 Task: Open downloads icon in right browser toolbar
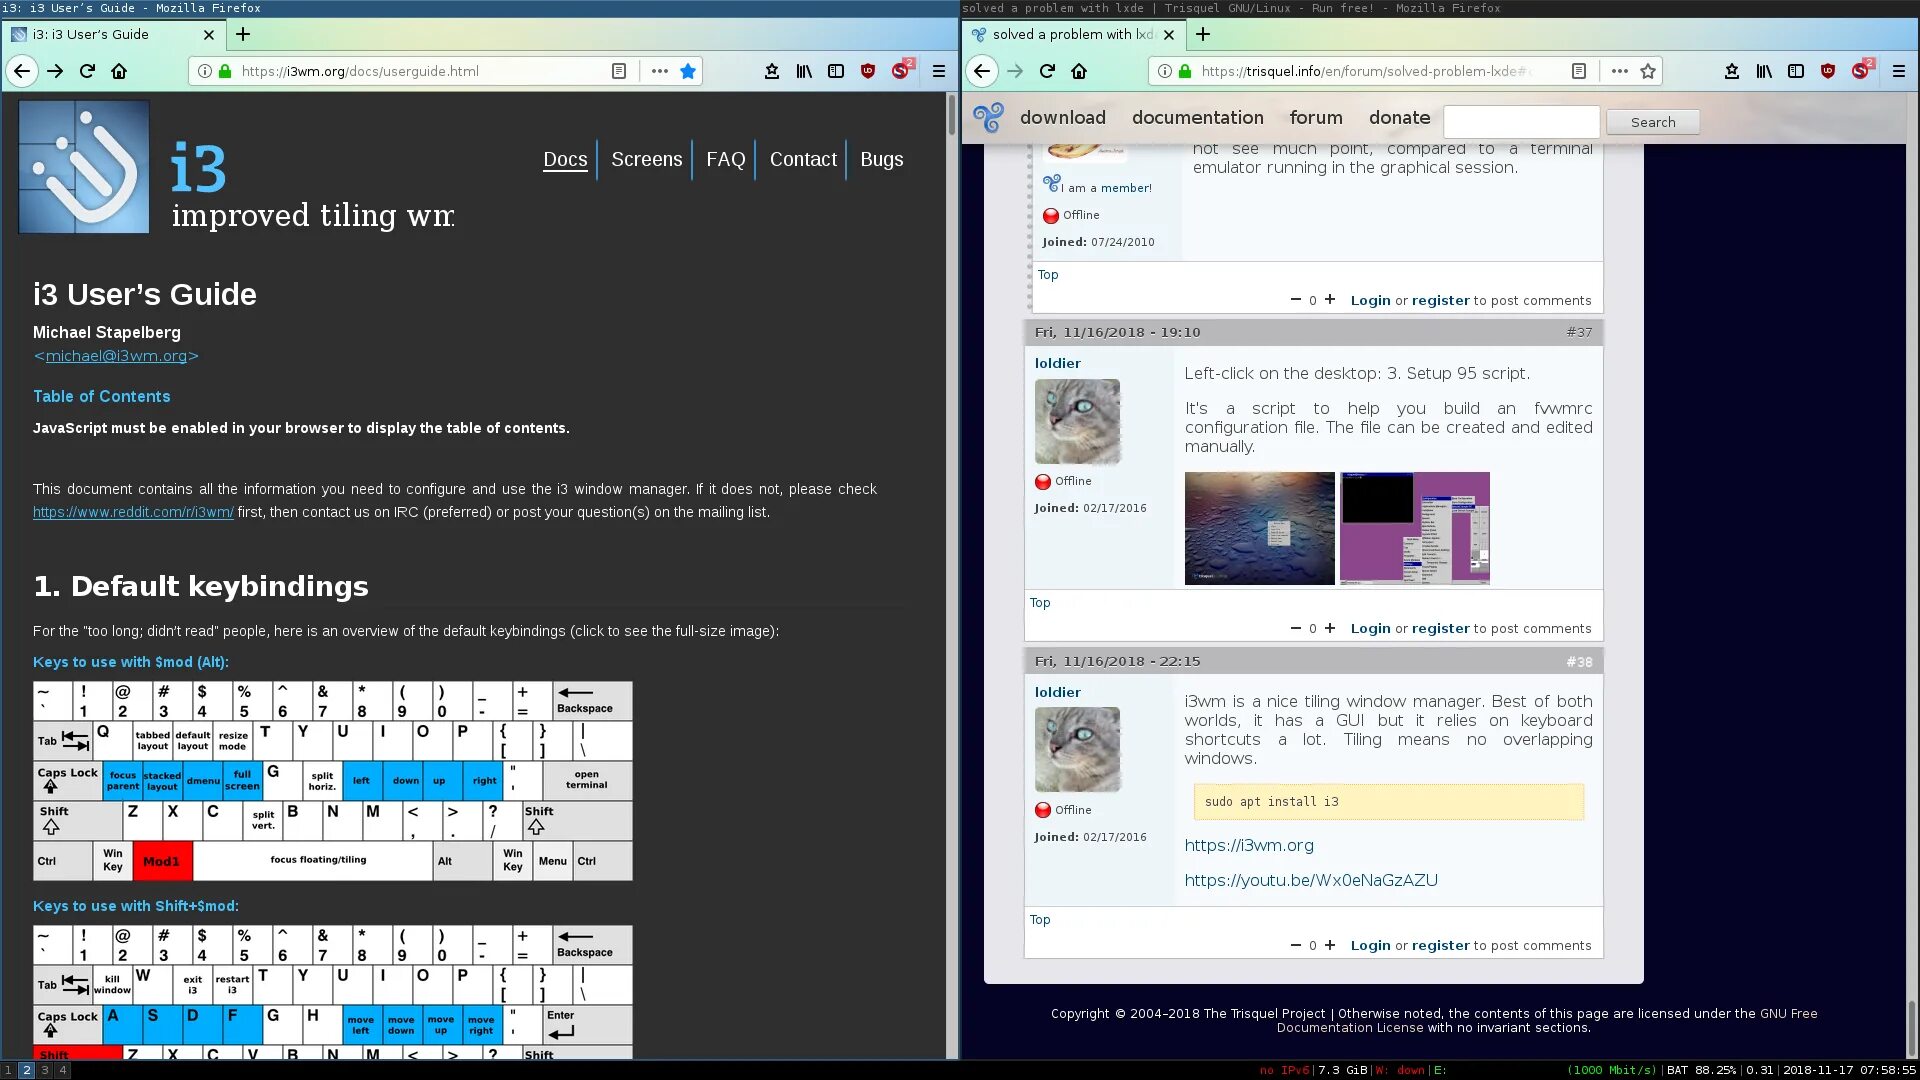[x=1732, y=71]
